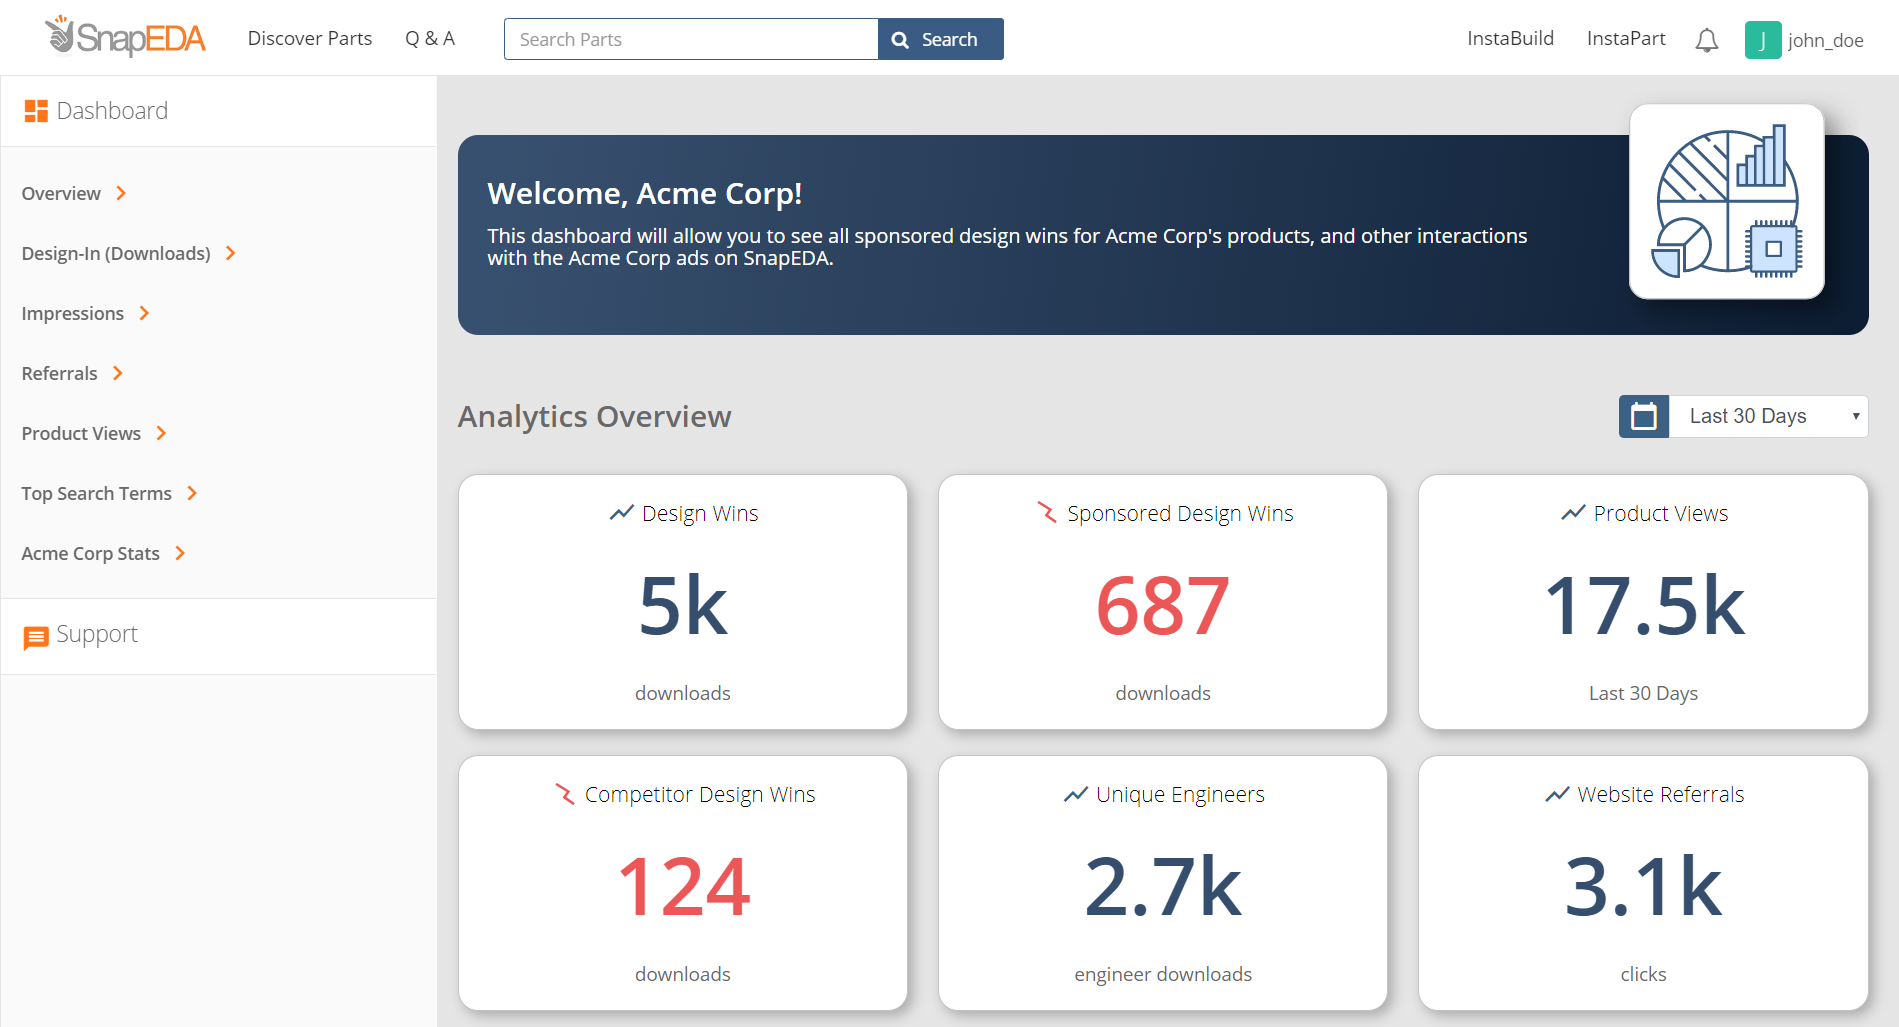Click the Support chat bubble icon
This screenshot has width=1899, height=1027.
tap(36, 637)
